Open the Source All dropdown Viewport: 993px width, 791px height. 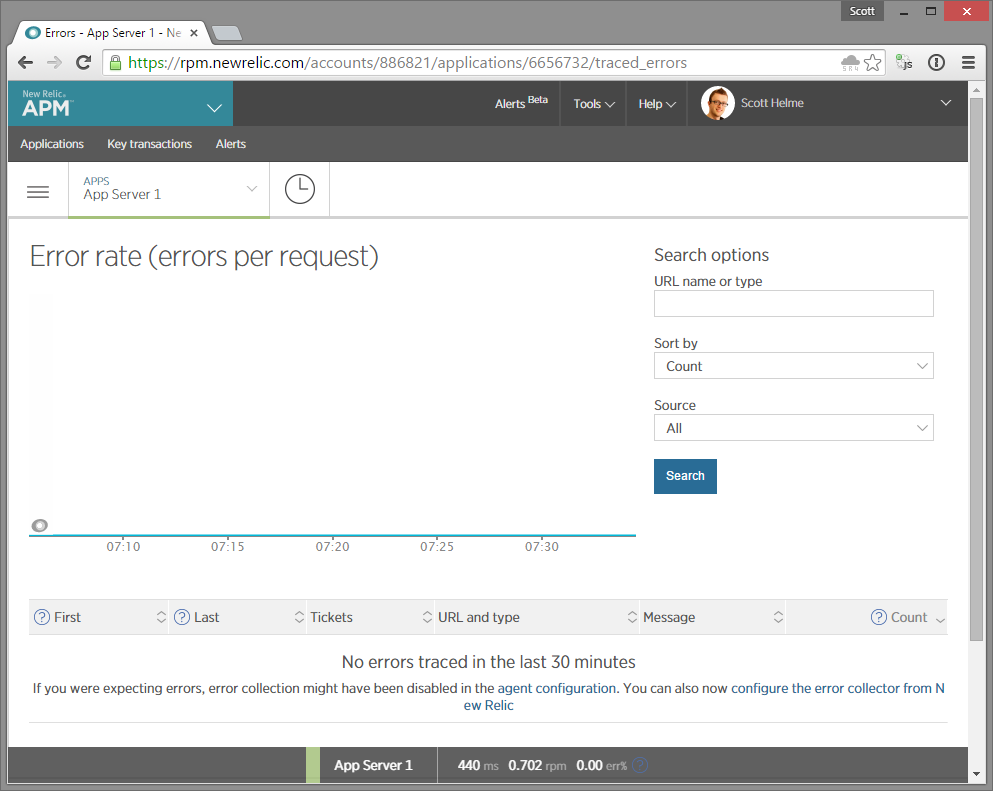[793, 427]
